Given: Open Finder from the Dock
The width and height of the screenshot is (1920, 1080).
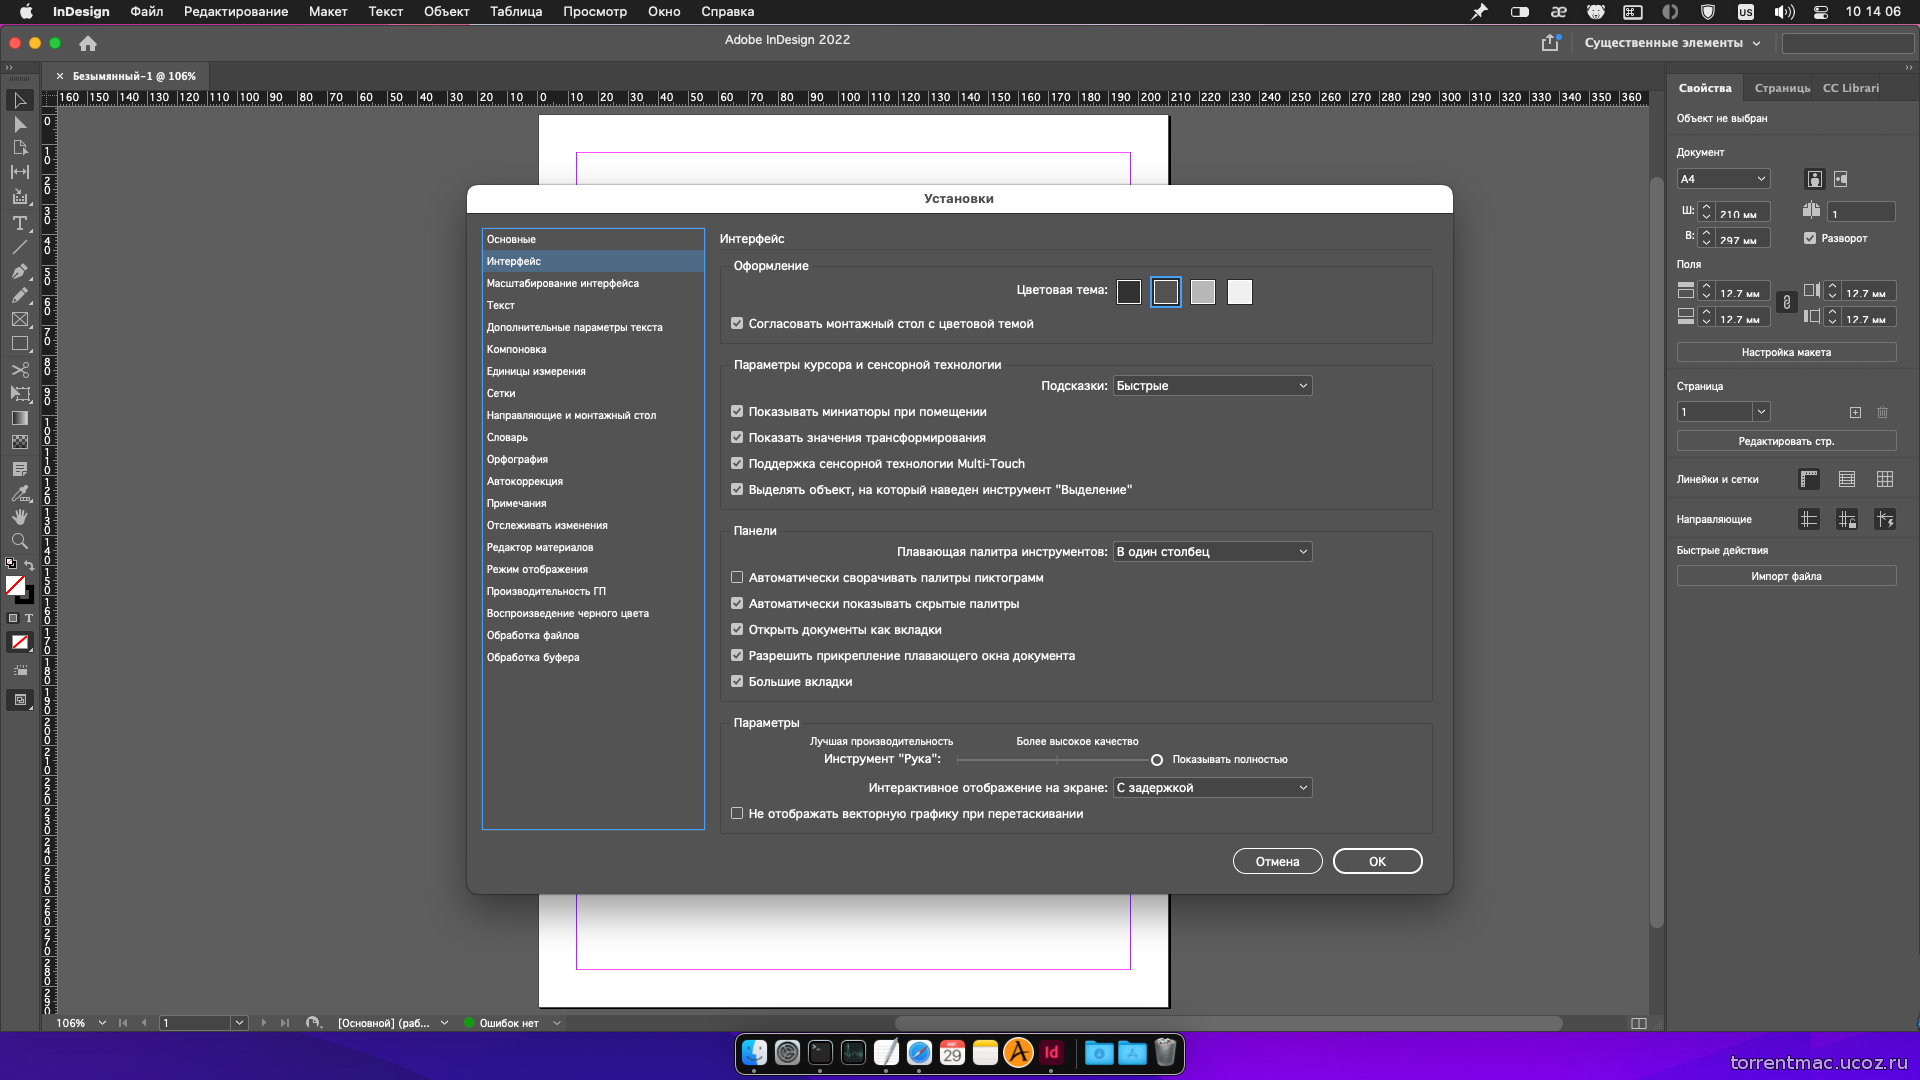Looking at the screenshot, I should point(754,1052).
